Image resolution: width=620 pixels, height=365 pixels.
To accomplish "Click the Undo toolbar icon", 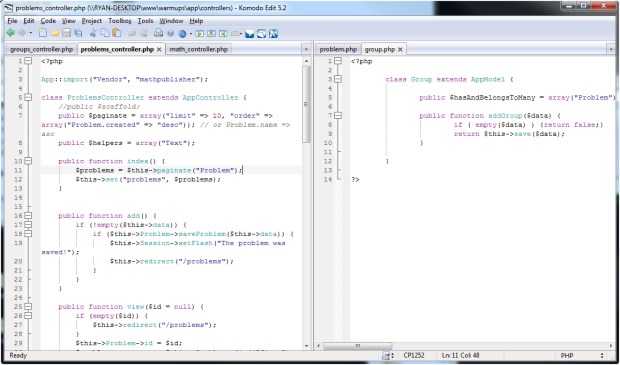I will pyautogui.click(x=132, y=33).
